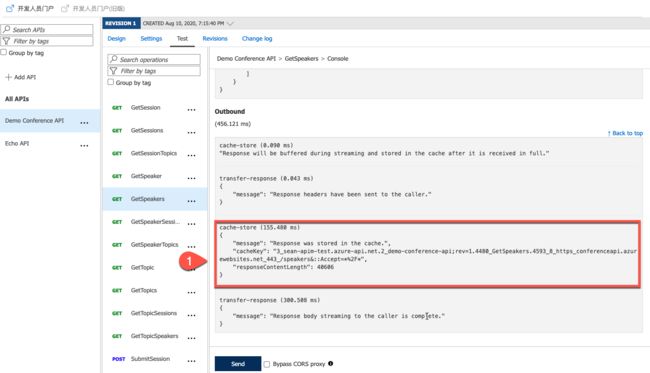Enable the Bypass CORS proxy checkbox
The width and height of the screenshot is (650, 373).
pos(267,364)
